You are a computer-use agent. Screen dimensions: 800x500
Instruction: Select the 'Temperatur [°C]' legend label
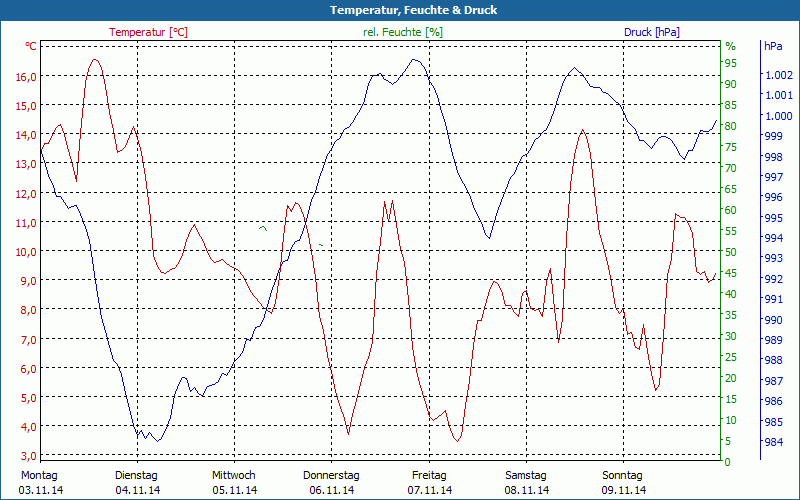pyautogui.click(x=148, y=32)
